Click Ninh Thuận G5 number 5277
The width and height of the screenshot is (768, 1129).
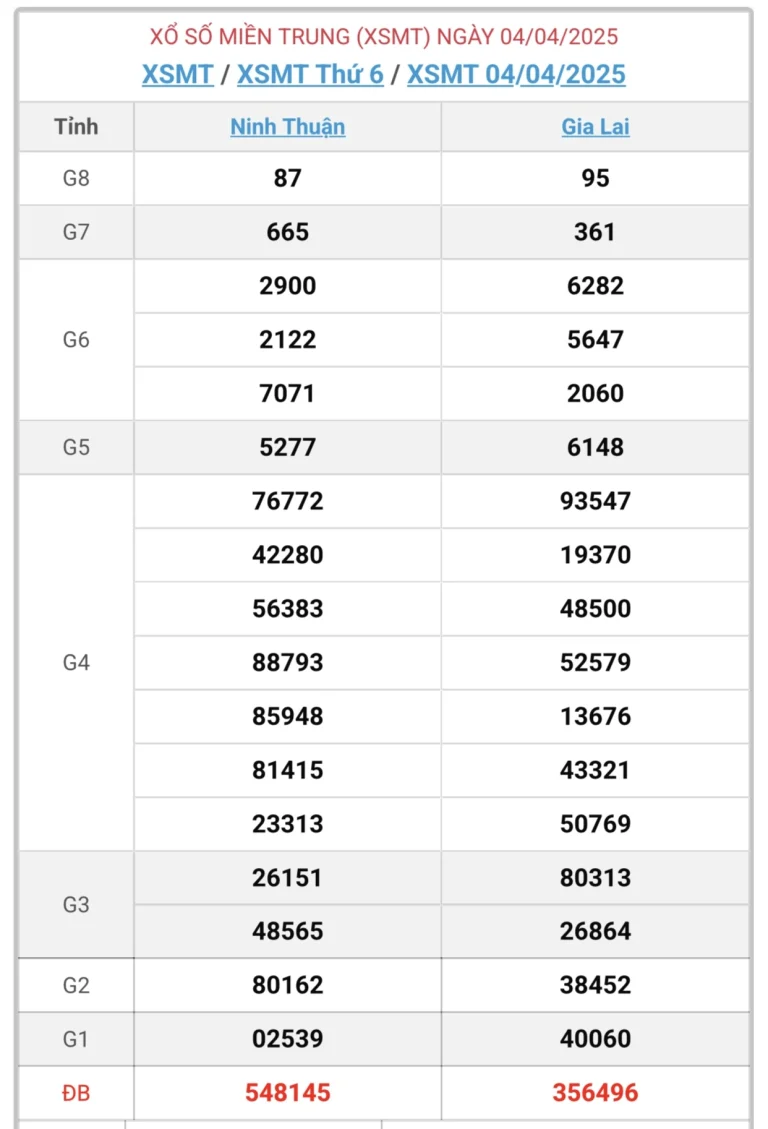pos(287,447)
